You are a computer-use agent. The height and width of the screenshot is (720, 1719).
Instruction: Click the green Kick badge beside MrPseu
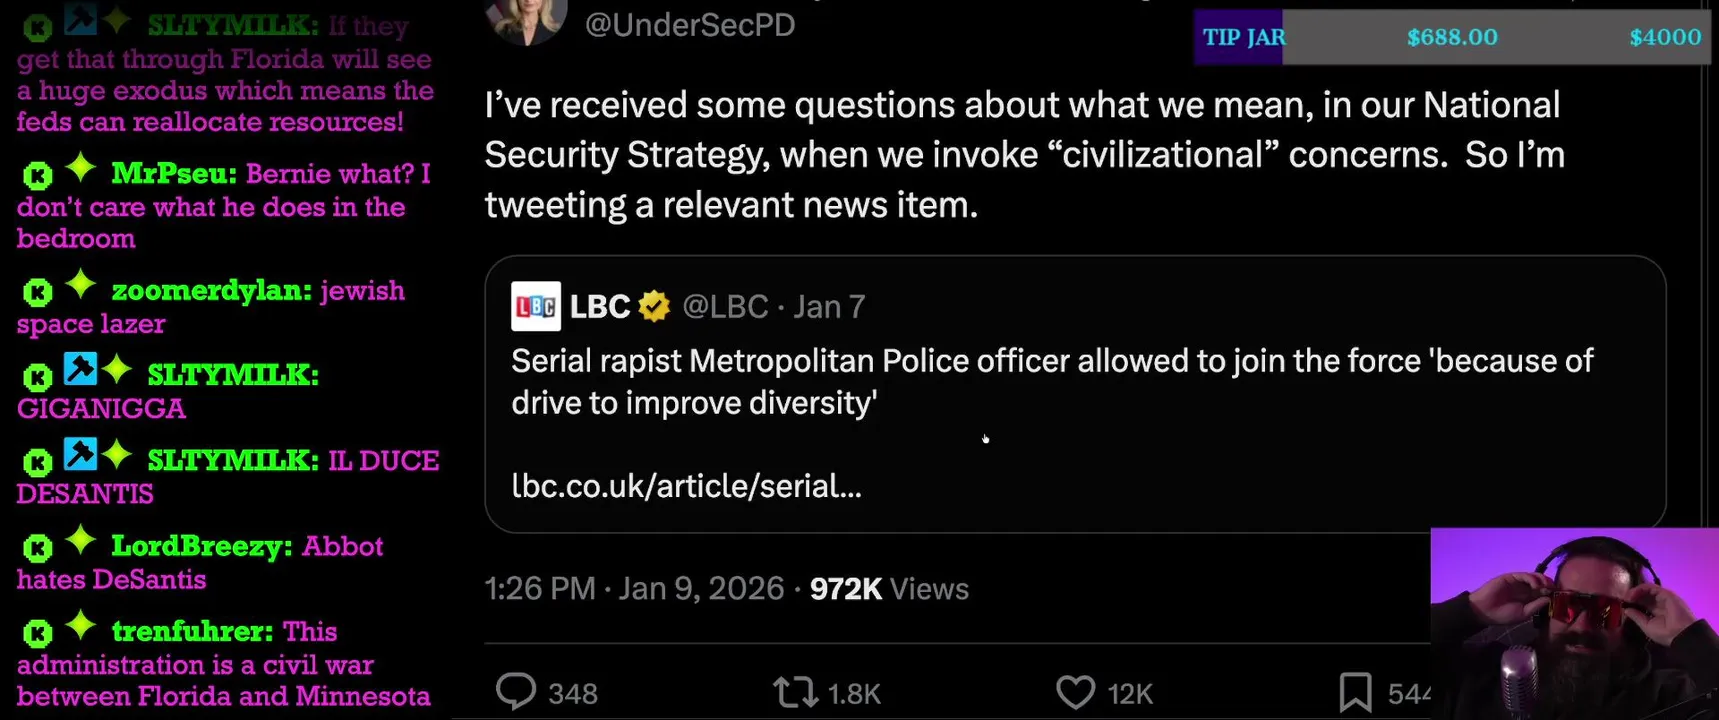click(x=37, y=177)
